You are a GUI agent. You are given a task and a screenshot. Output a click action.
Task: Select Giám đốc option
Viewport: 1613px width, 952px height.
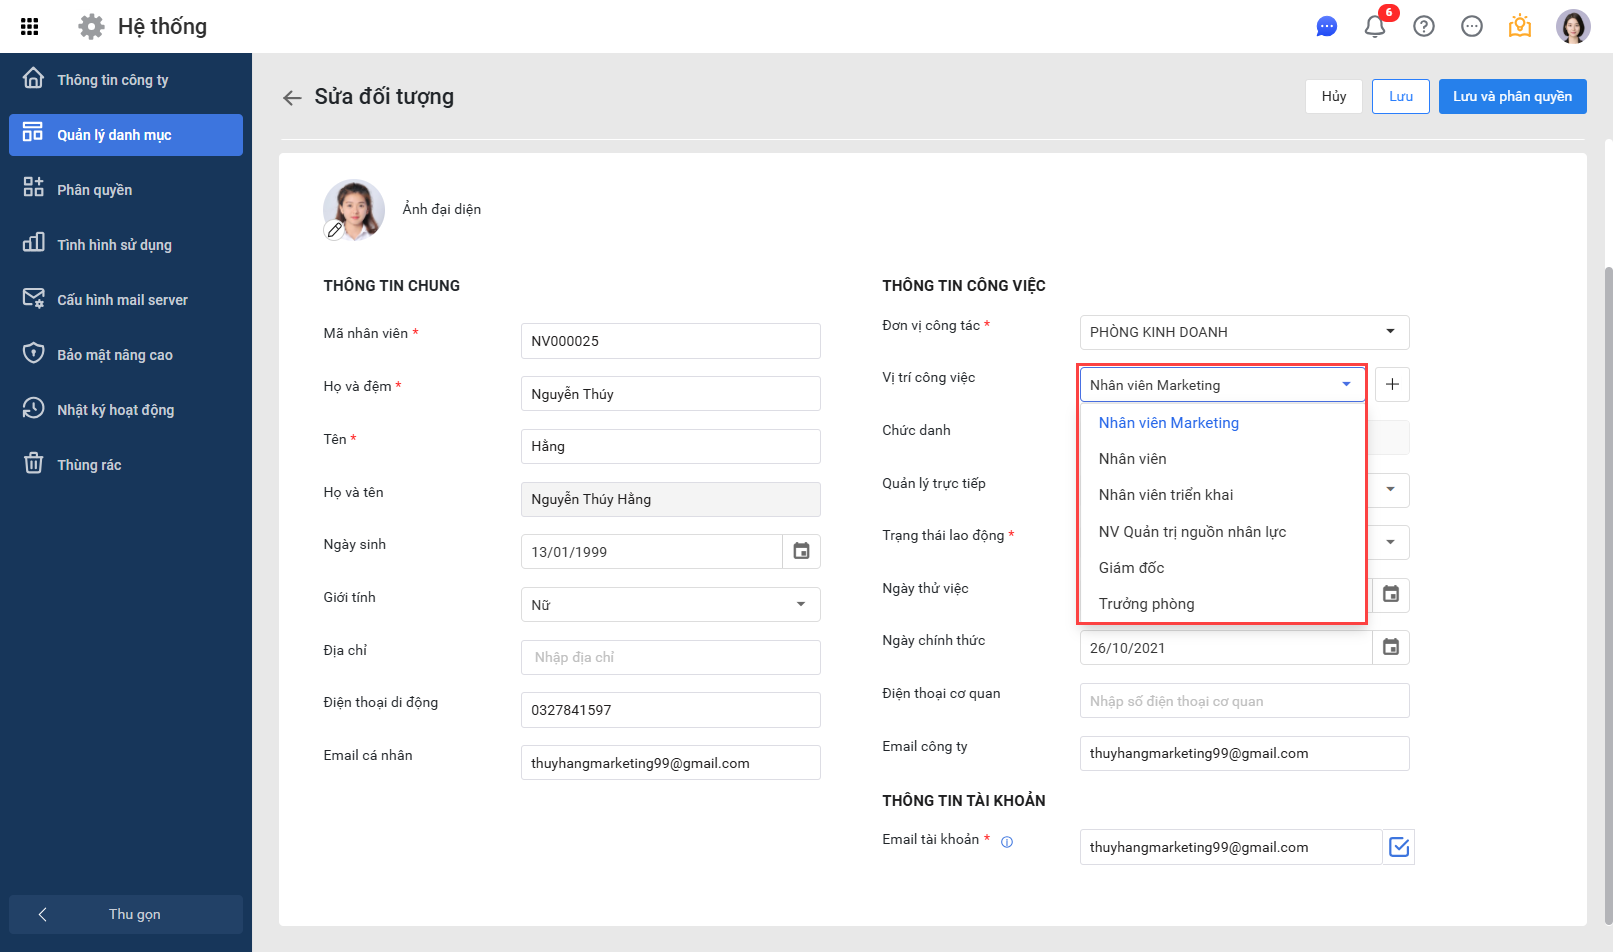(1222, 568)
